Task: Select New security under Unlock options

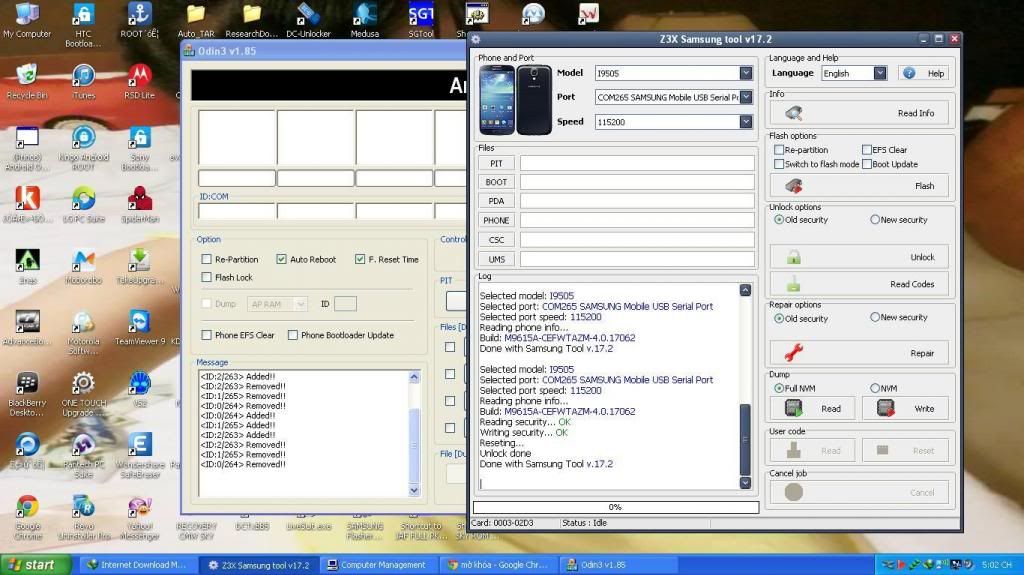Action: coord(874,220)
